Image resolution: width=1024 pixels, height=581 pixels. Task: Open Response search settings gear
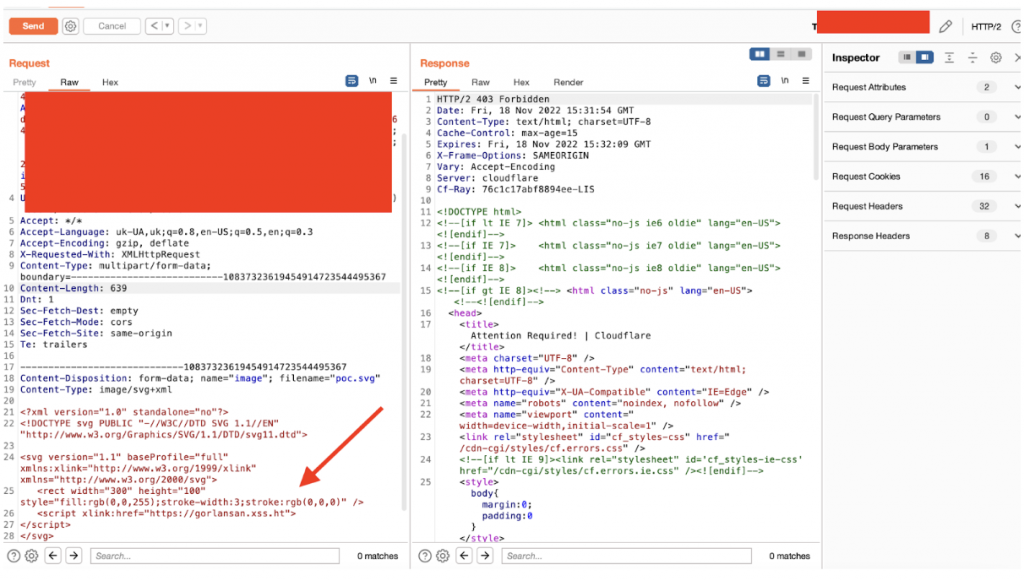point(443,556)
